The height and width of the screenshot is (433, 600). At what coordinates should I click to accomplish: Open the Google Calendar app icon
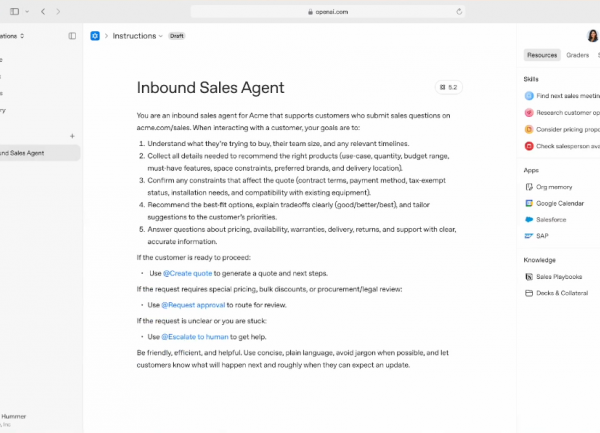[x=529, y=203]
